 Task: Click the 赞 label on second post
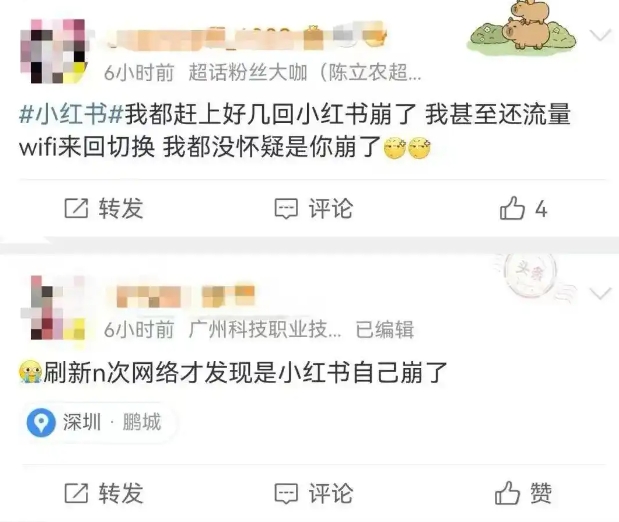click(541, 493)
